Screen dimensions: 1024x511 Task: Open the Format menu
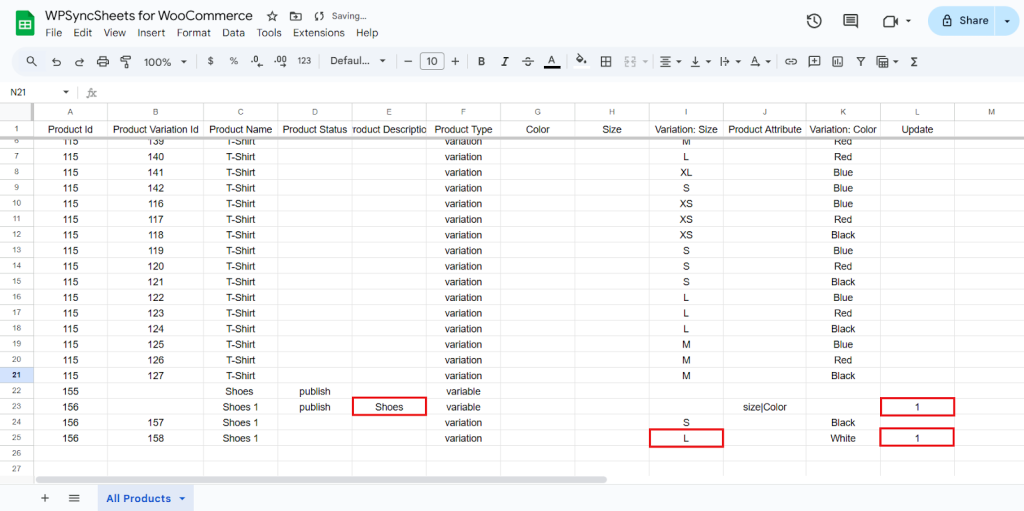coord(194,33)
